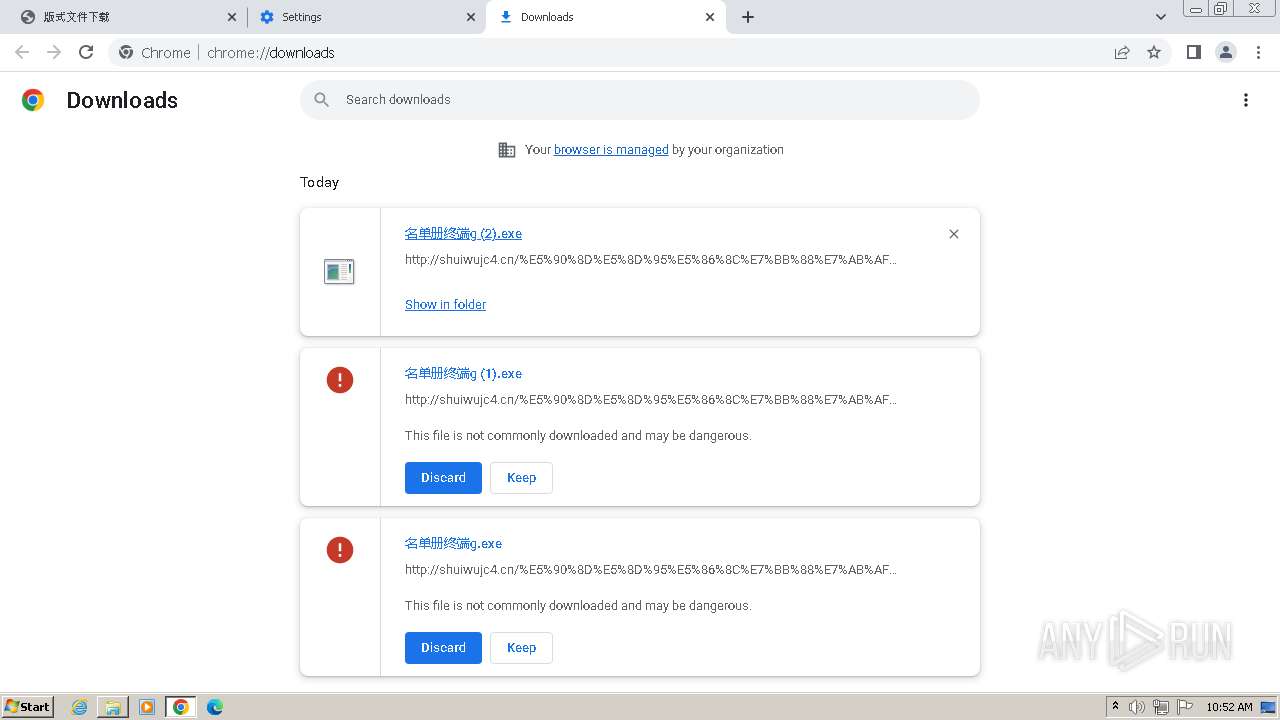Click the source URL of 名单册终端g.exe

pyautogui.click(x=651, y=570)
